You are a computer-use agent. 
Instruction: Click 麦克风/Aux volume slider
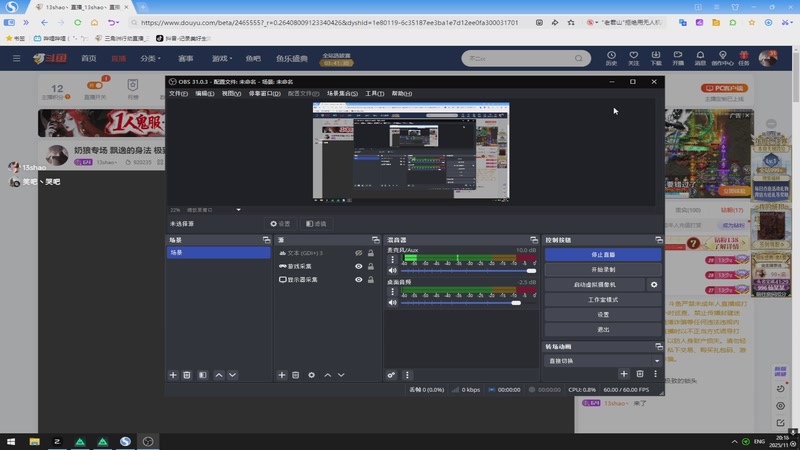(468, 271)
